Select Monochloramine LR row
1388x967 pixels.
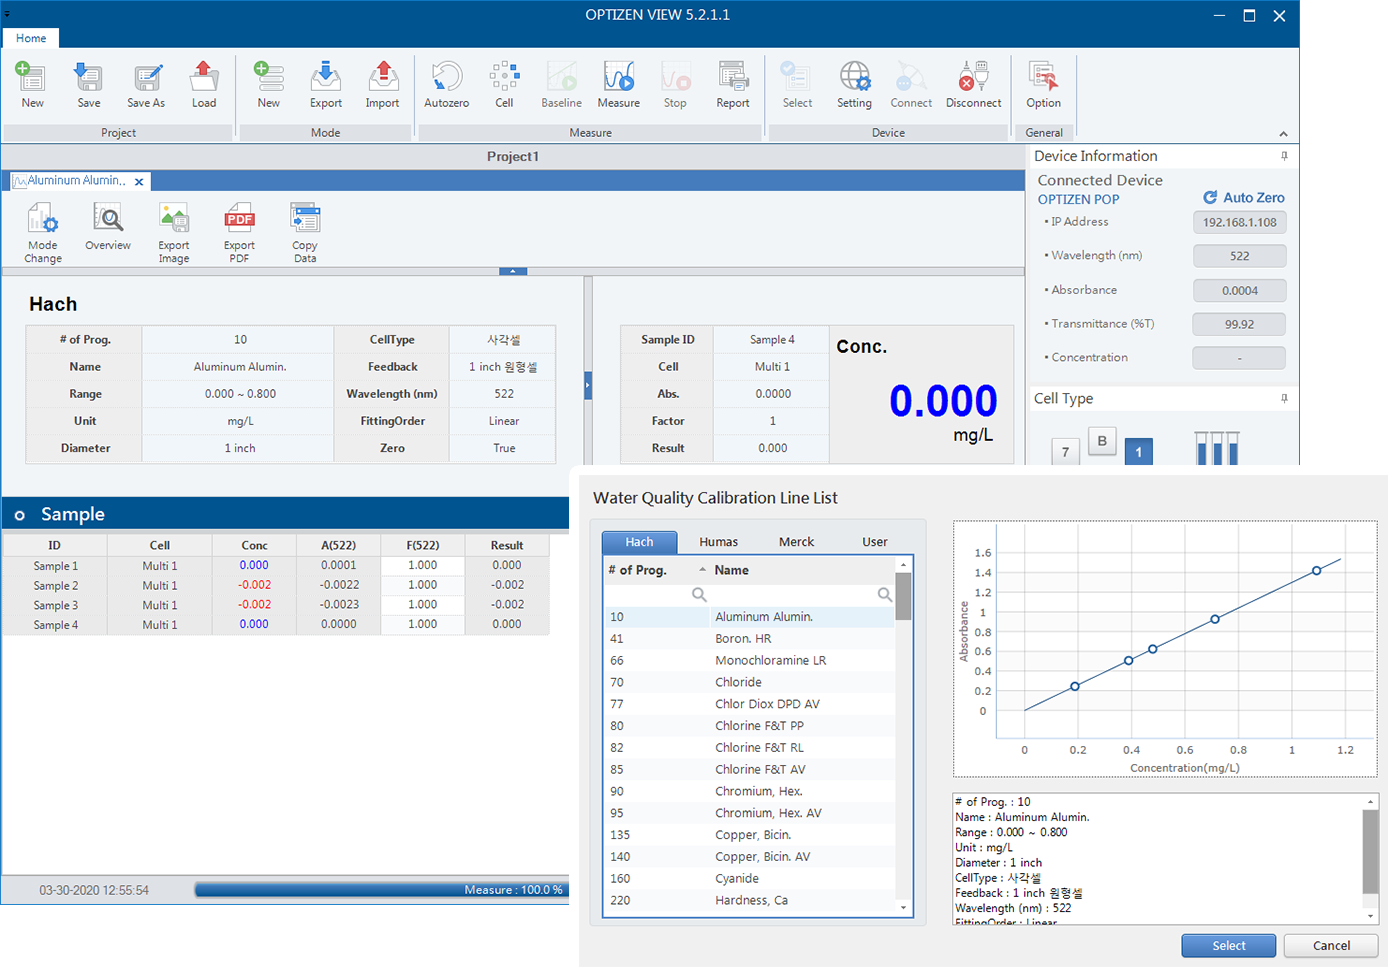[x=749, y=661]
